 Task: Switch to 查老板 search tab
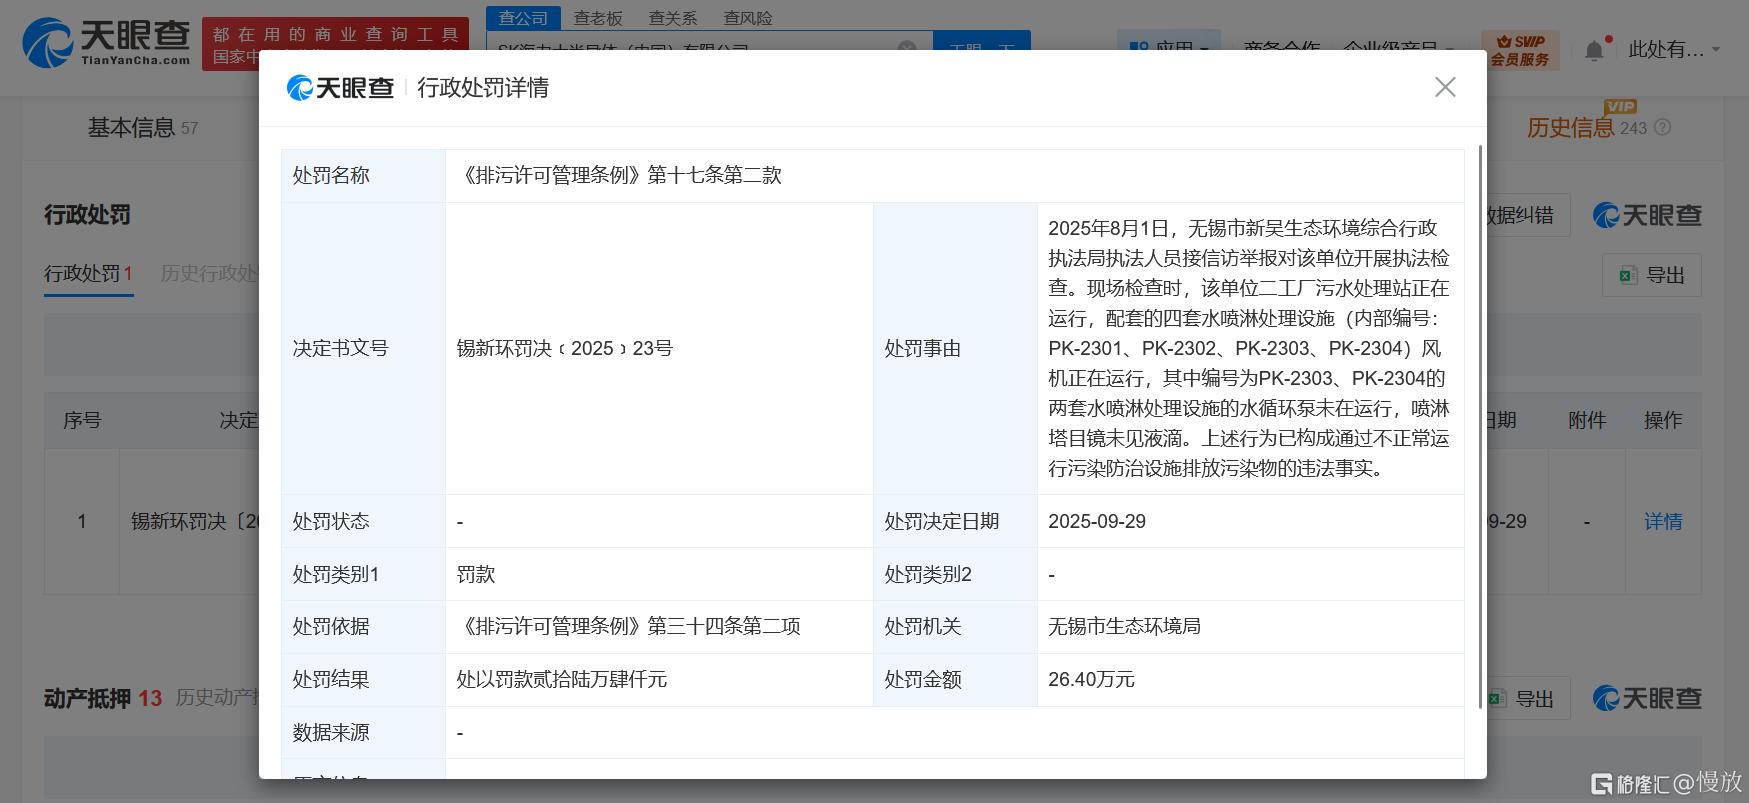click(x=598, y=18)
